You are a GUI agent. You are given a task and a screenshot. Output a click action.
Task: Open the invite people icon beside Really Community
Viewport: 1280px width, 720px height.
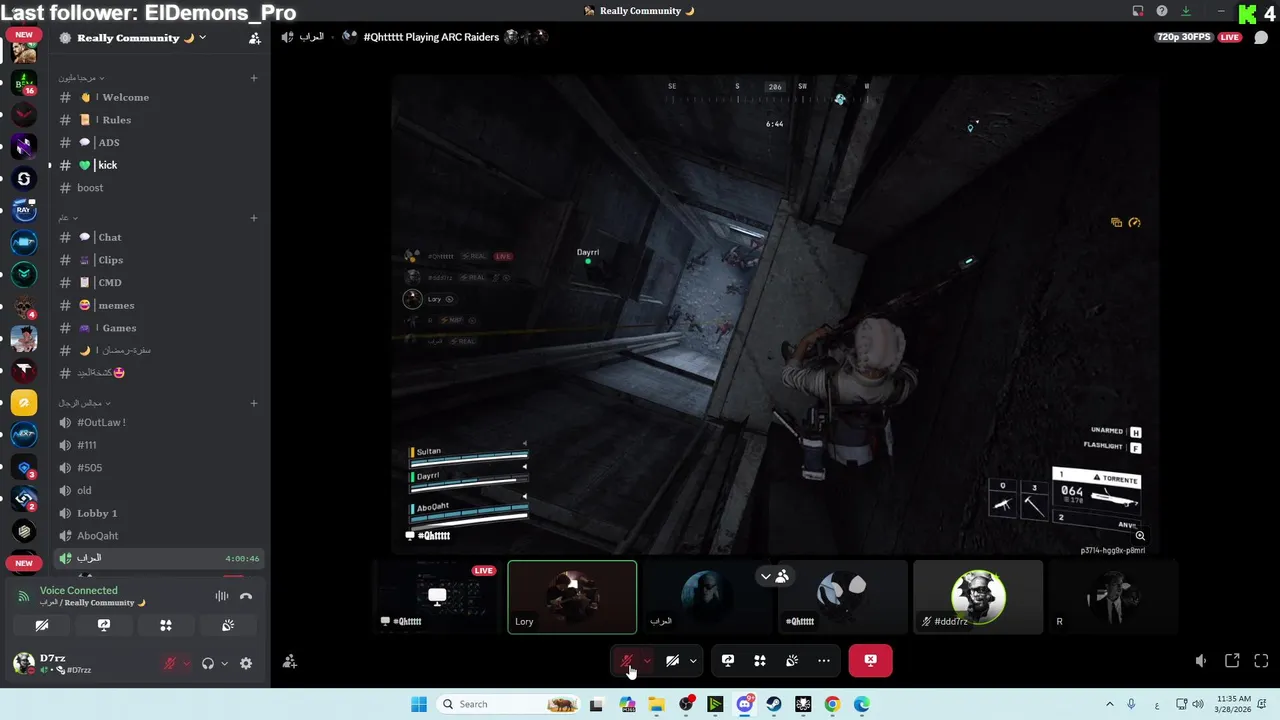click(254, 38)
